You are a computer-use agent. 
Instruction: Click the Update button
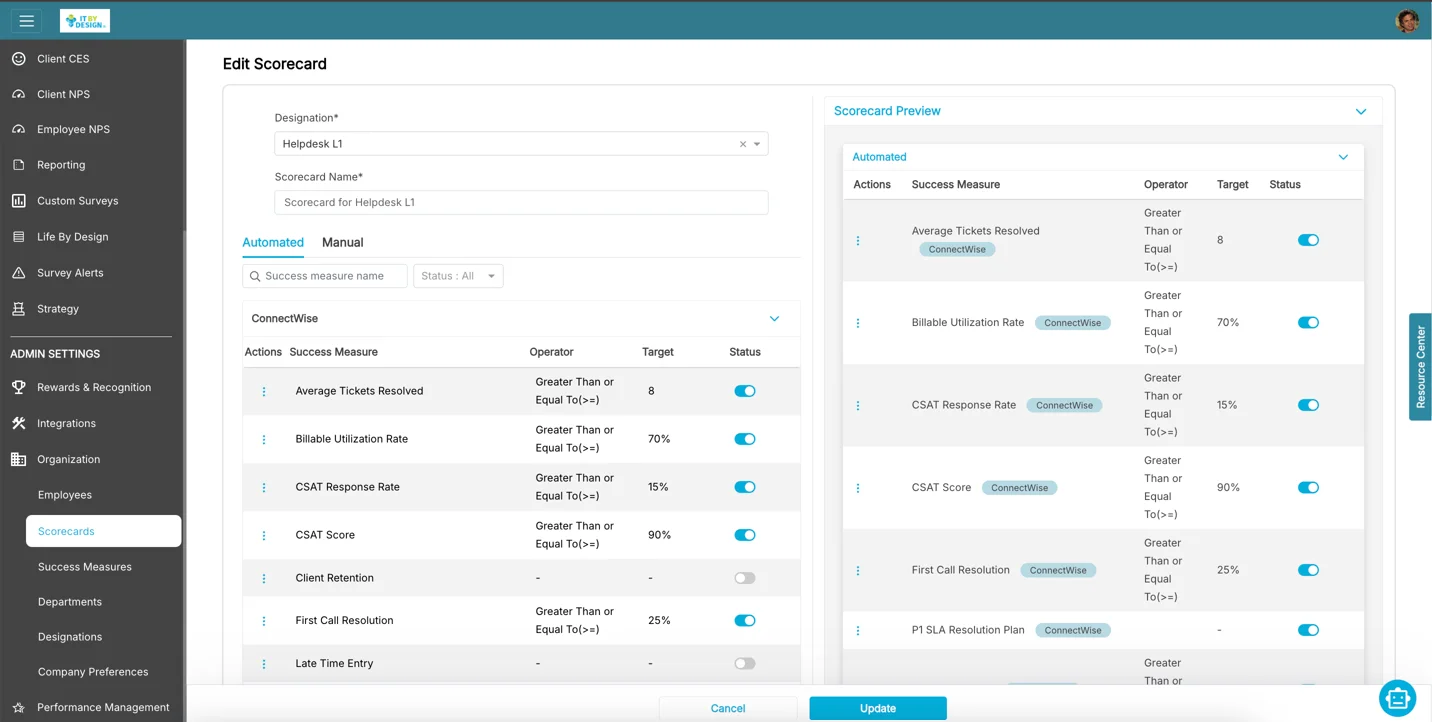coord(878,708)
